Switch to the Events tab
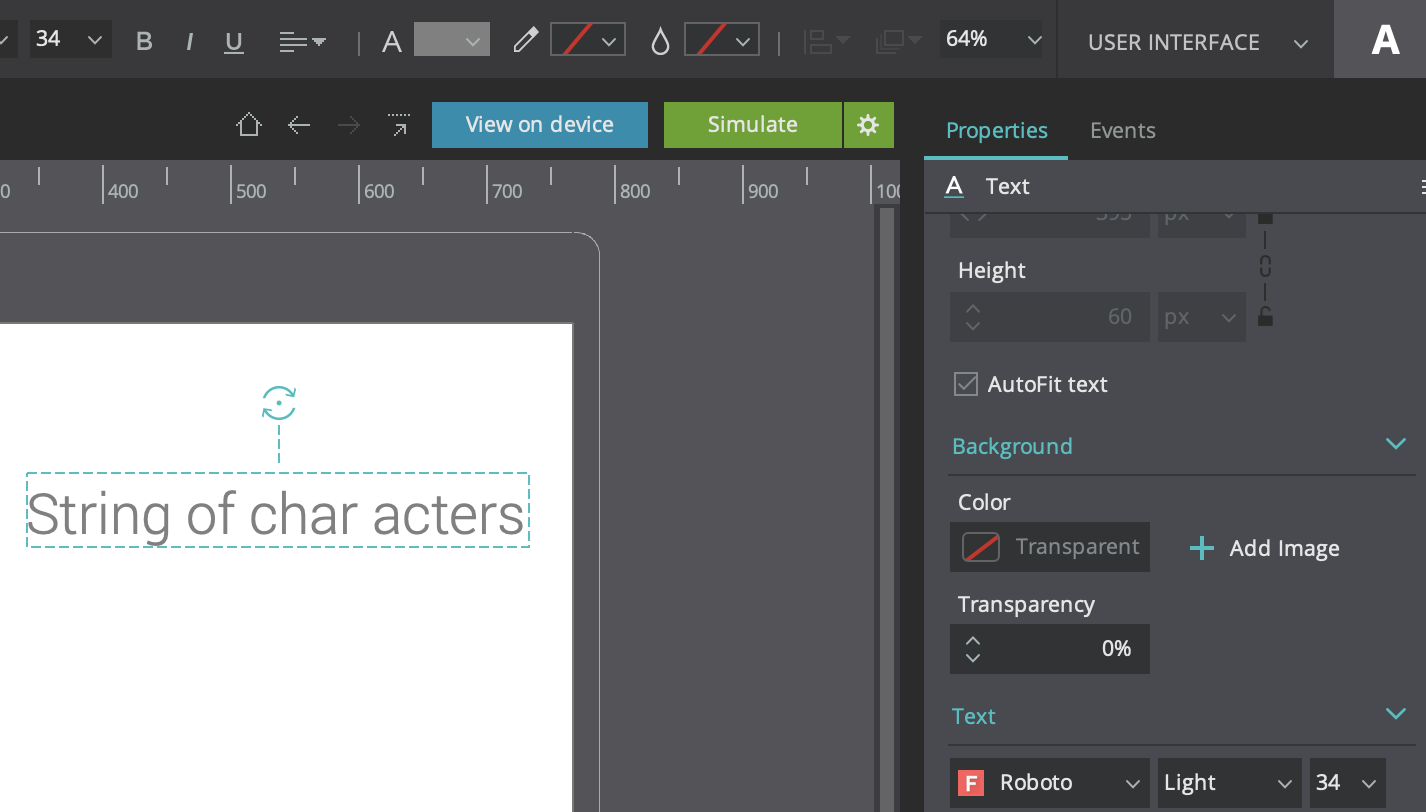Image resolution: width=1426 pixels, height=812 pixels. tap(1122, 131)
